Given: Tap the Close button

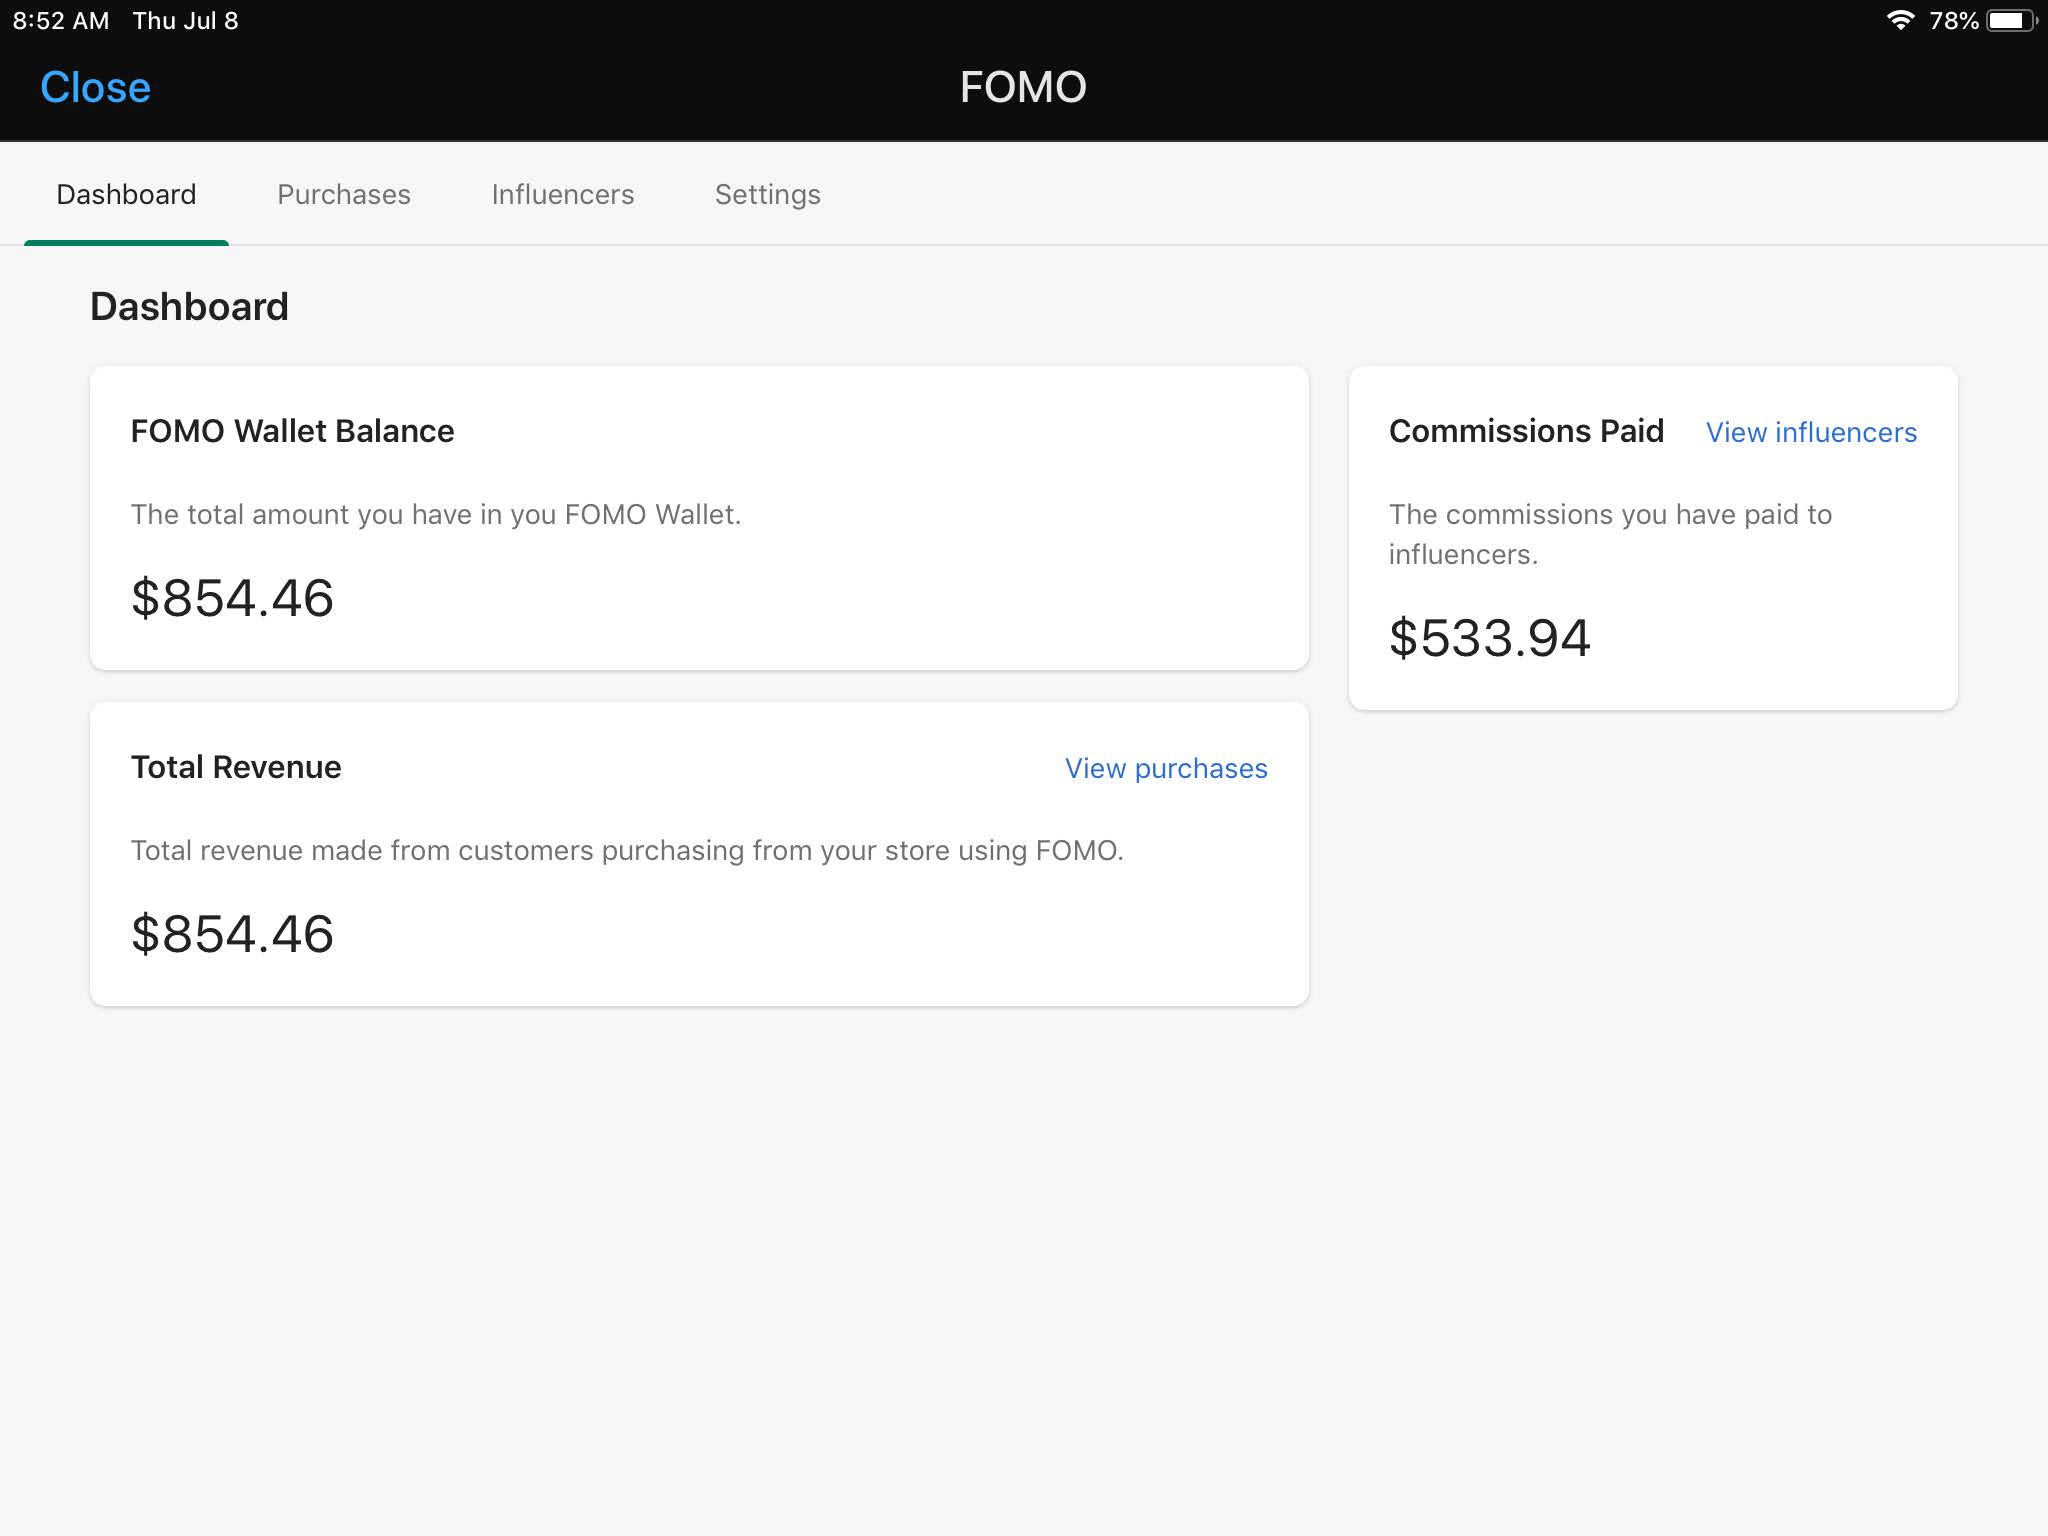Looking at the screenshot, I should [x=95, y=87].
